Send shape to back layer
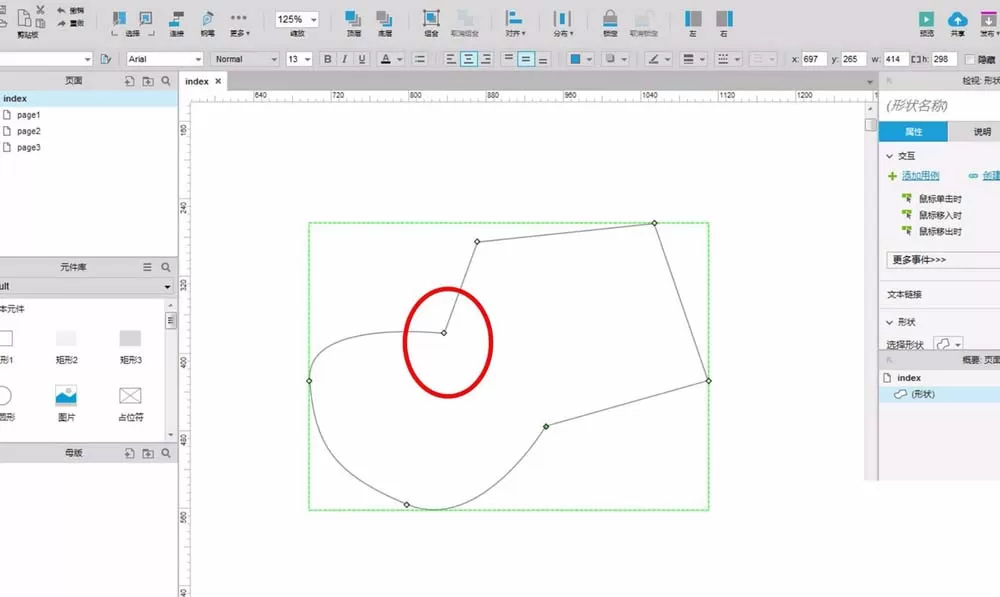1000x597 pixels. pyautogui.click(x=385, y=23)
